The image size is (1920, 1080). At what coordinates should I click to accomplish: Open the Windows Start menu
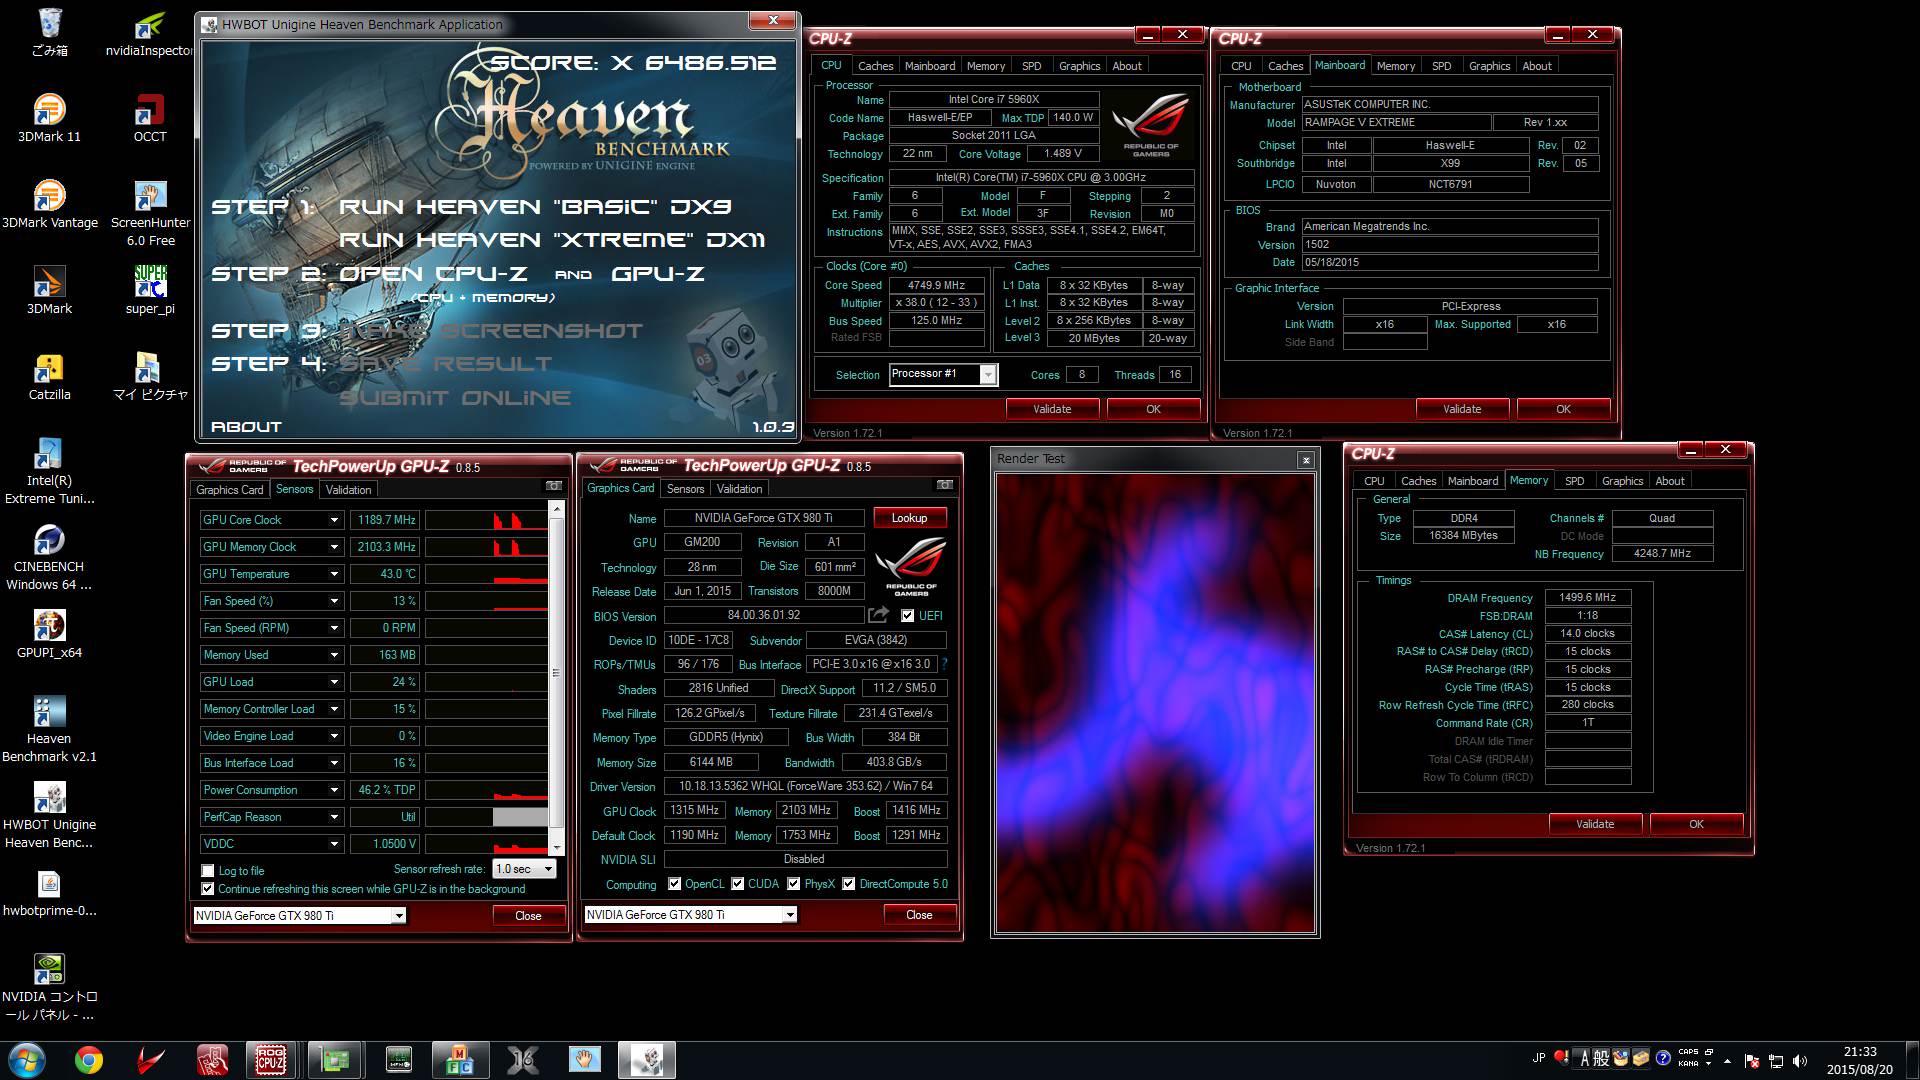tap(27, 1060)
